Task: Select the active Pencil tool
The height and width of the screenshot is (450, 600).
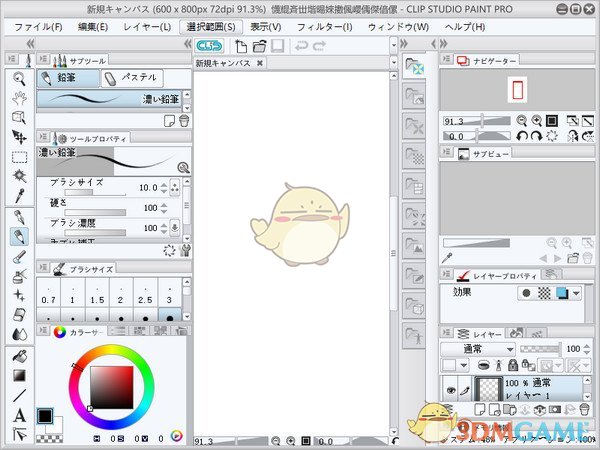Action: [19, 236]
